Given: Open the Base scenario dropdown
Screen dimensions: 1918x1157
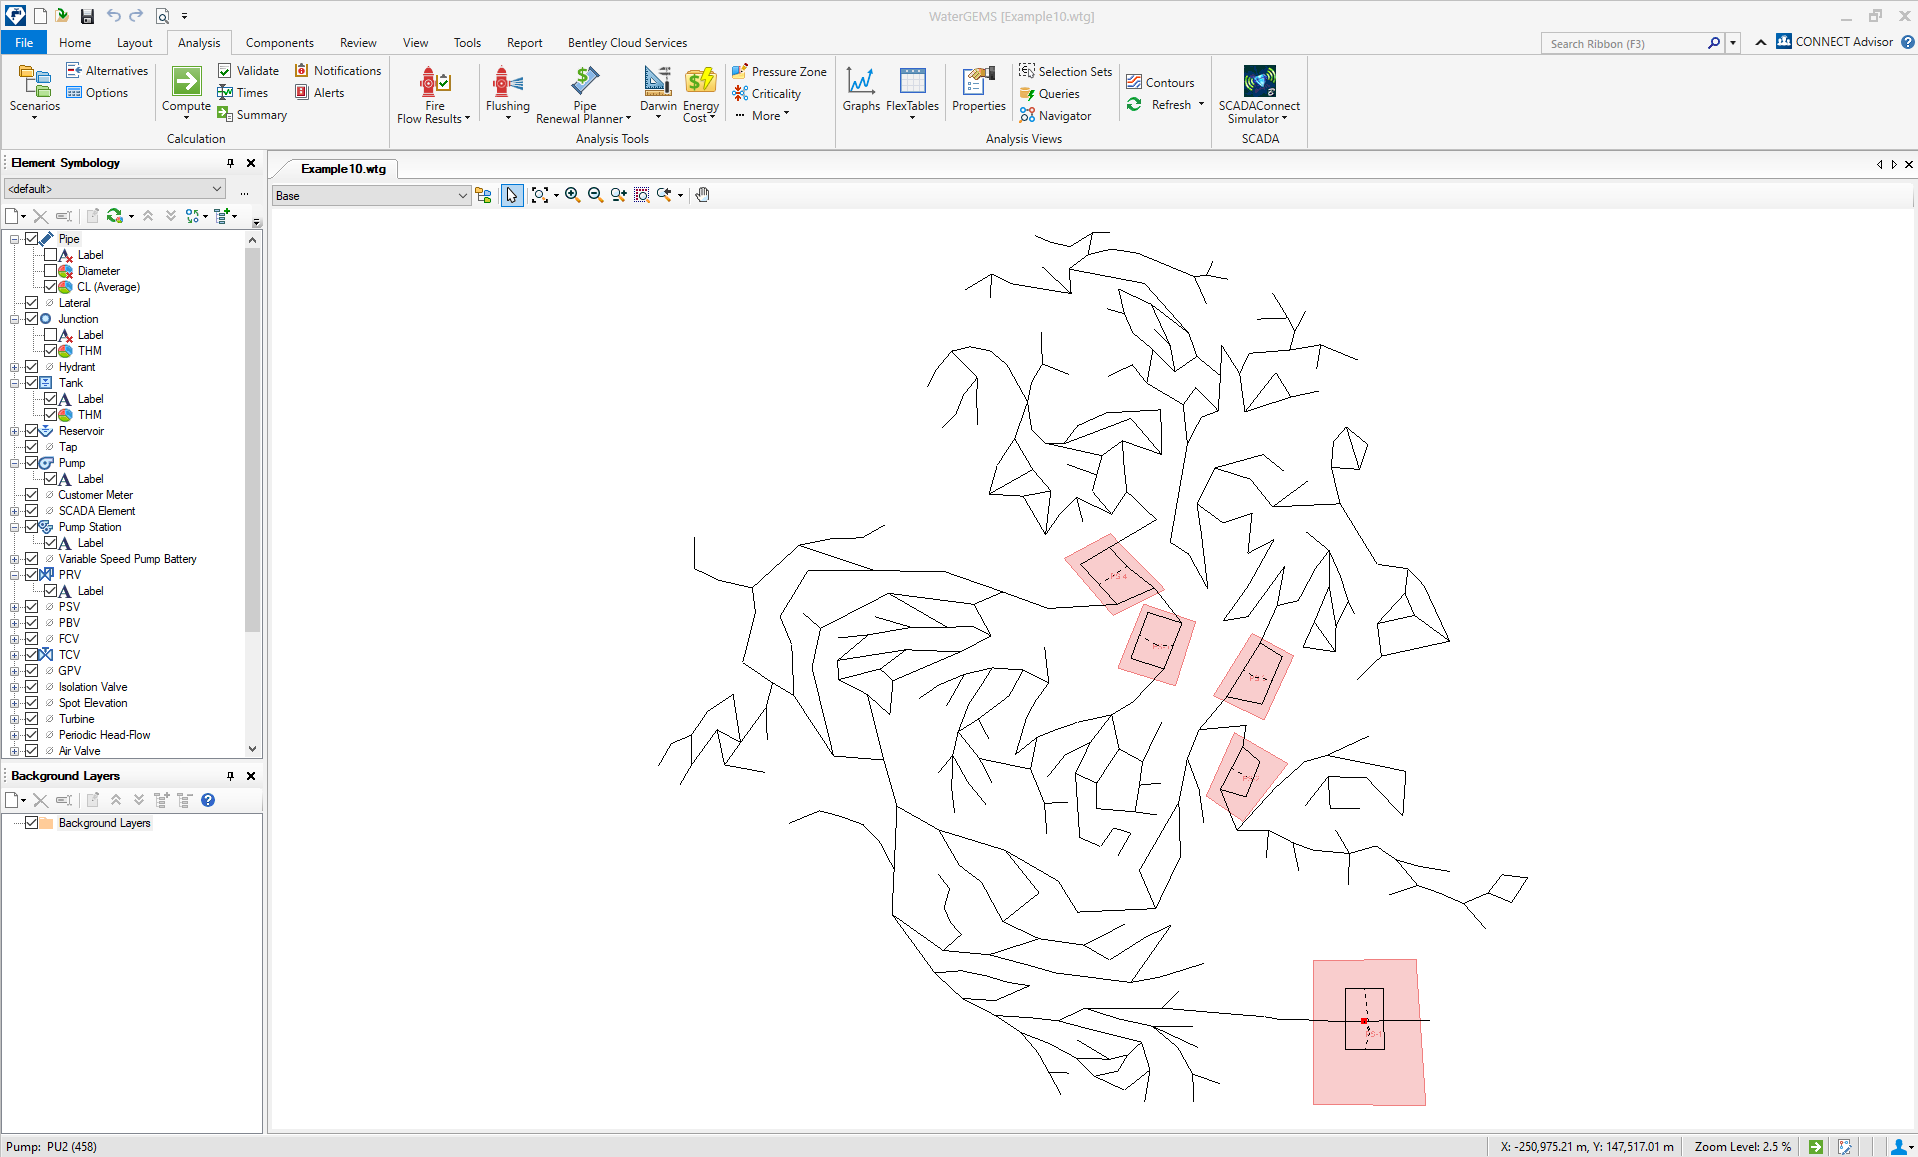Looking at the screenshot, I should (462, 195).
